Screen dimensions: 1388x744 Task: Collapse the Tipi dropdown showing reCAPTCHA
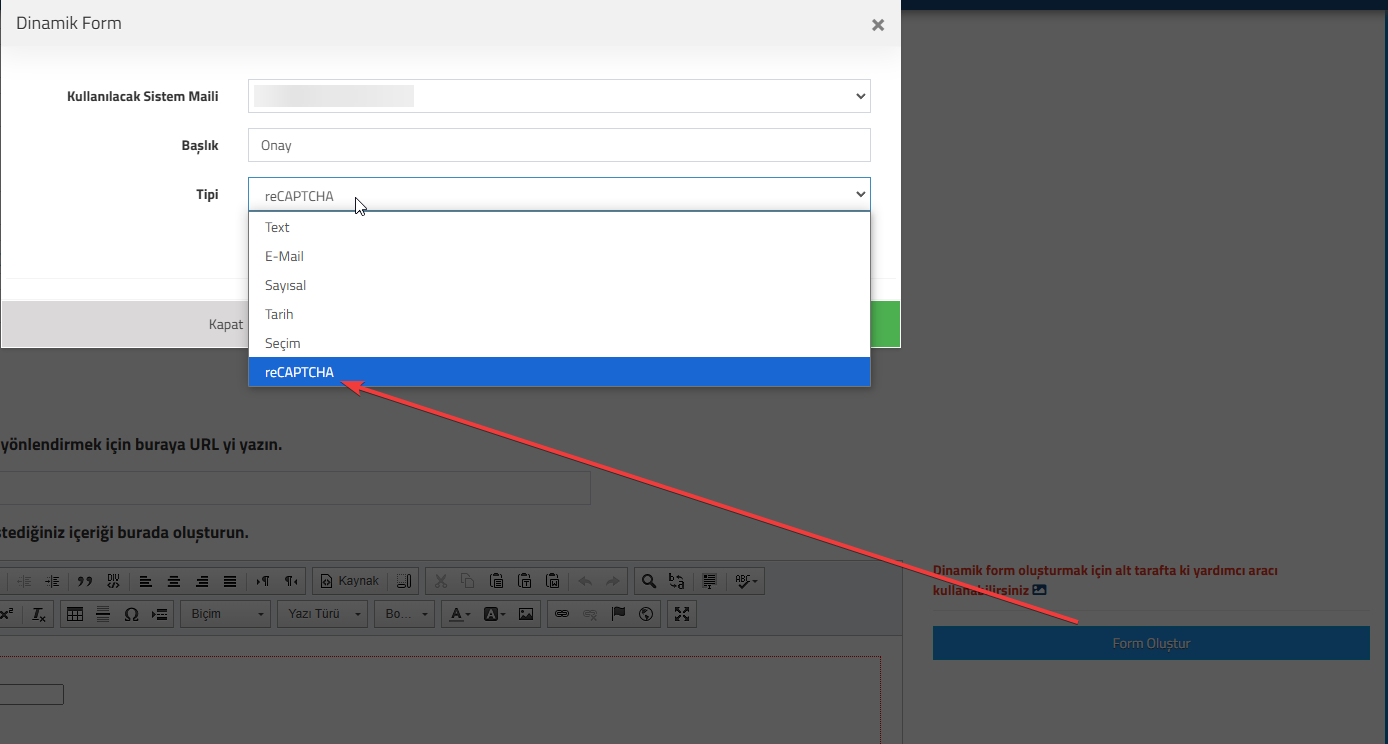point(559,194)
